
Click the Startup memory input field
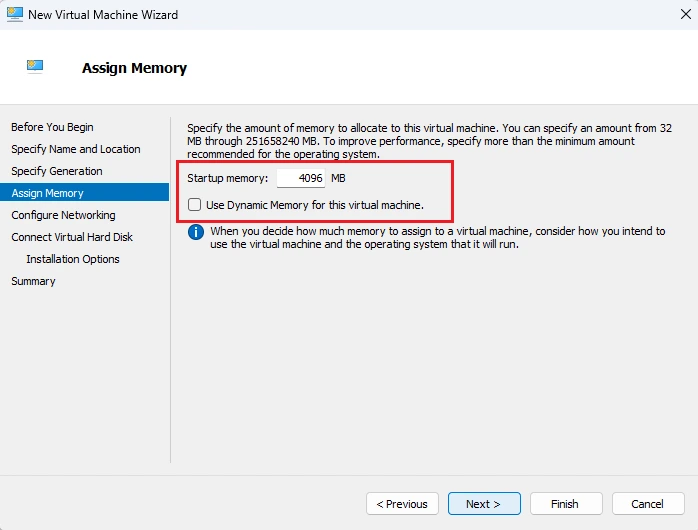tap(301, 178)
